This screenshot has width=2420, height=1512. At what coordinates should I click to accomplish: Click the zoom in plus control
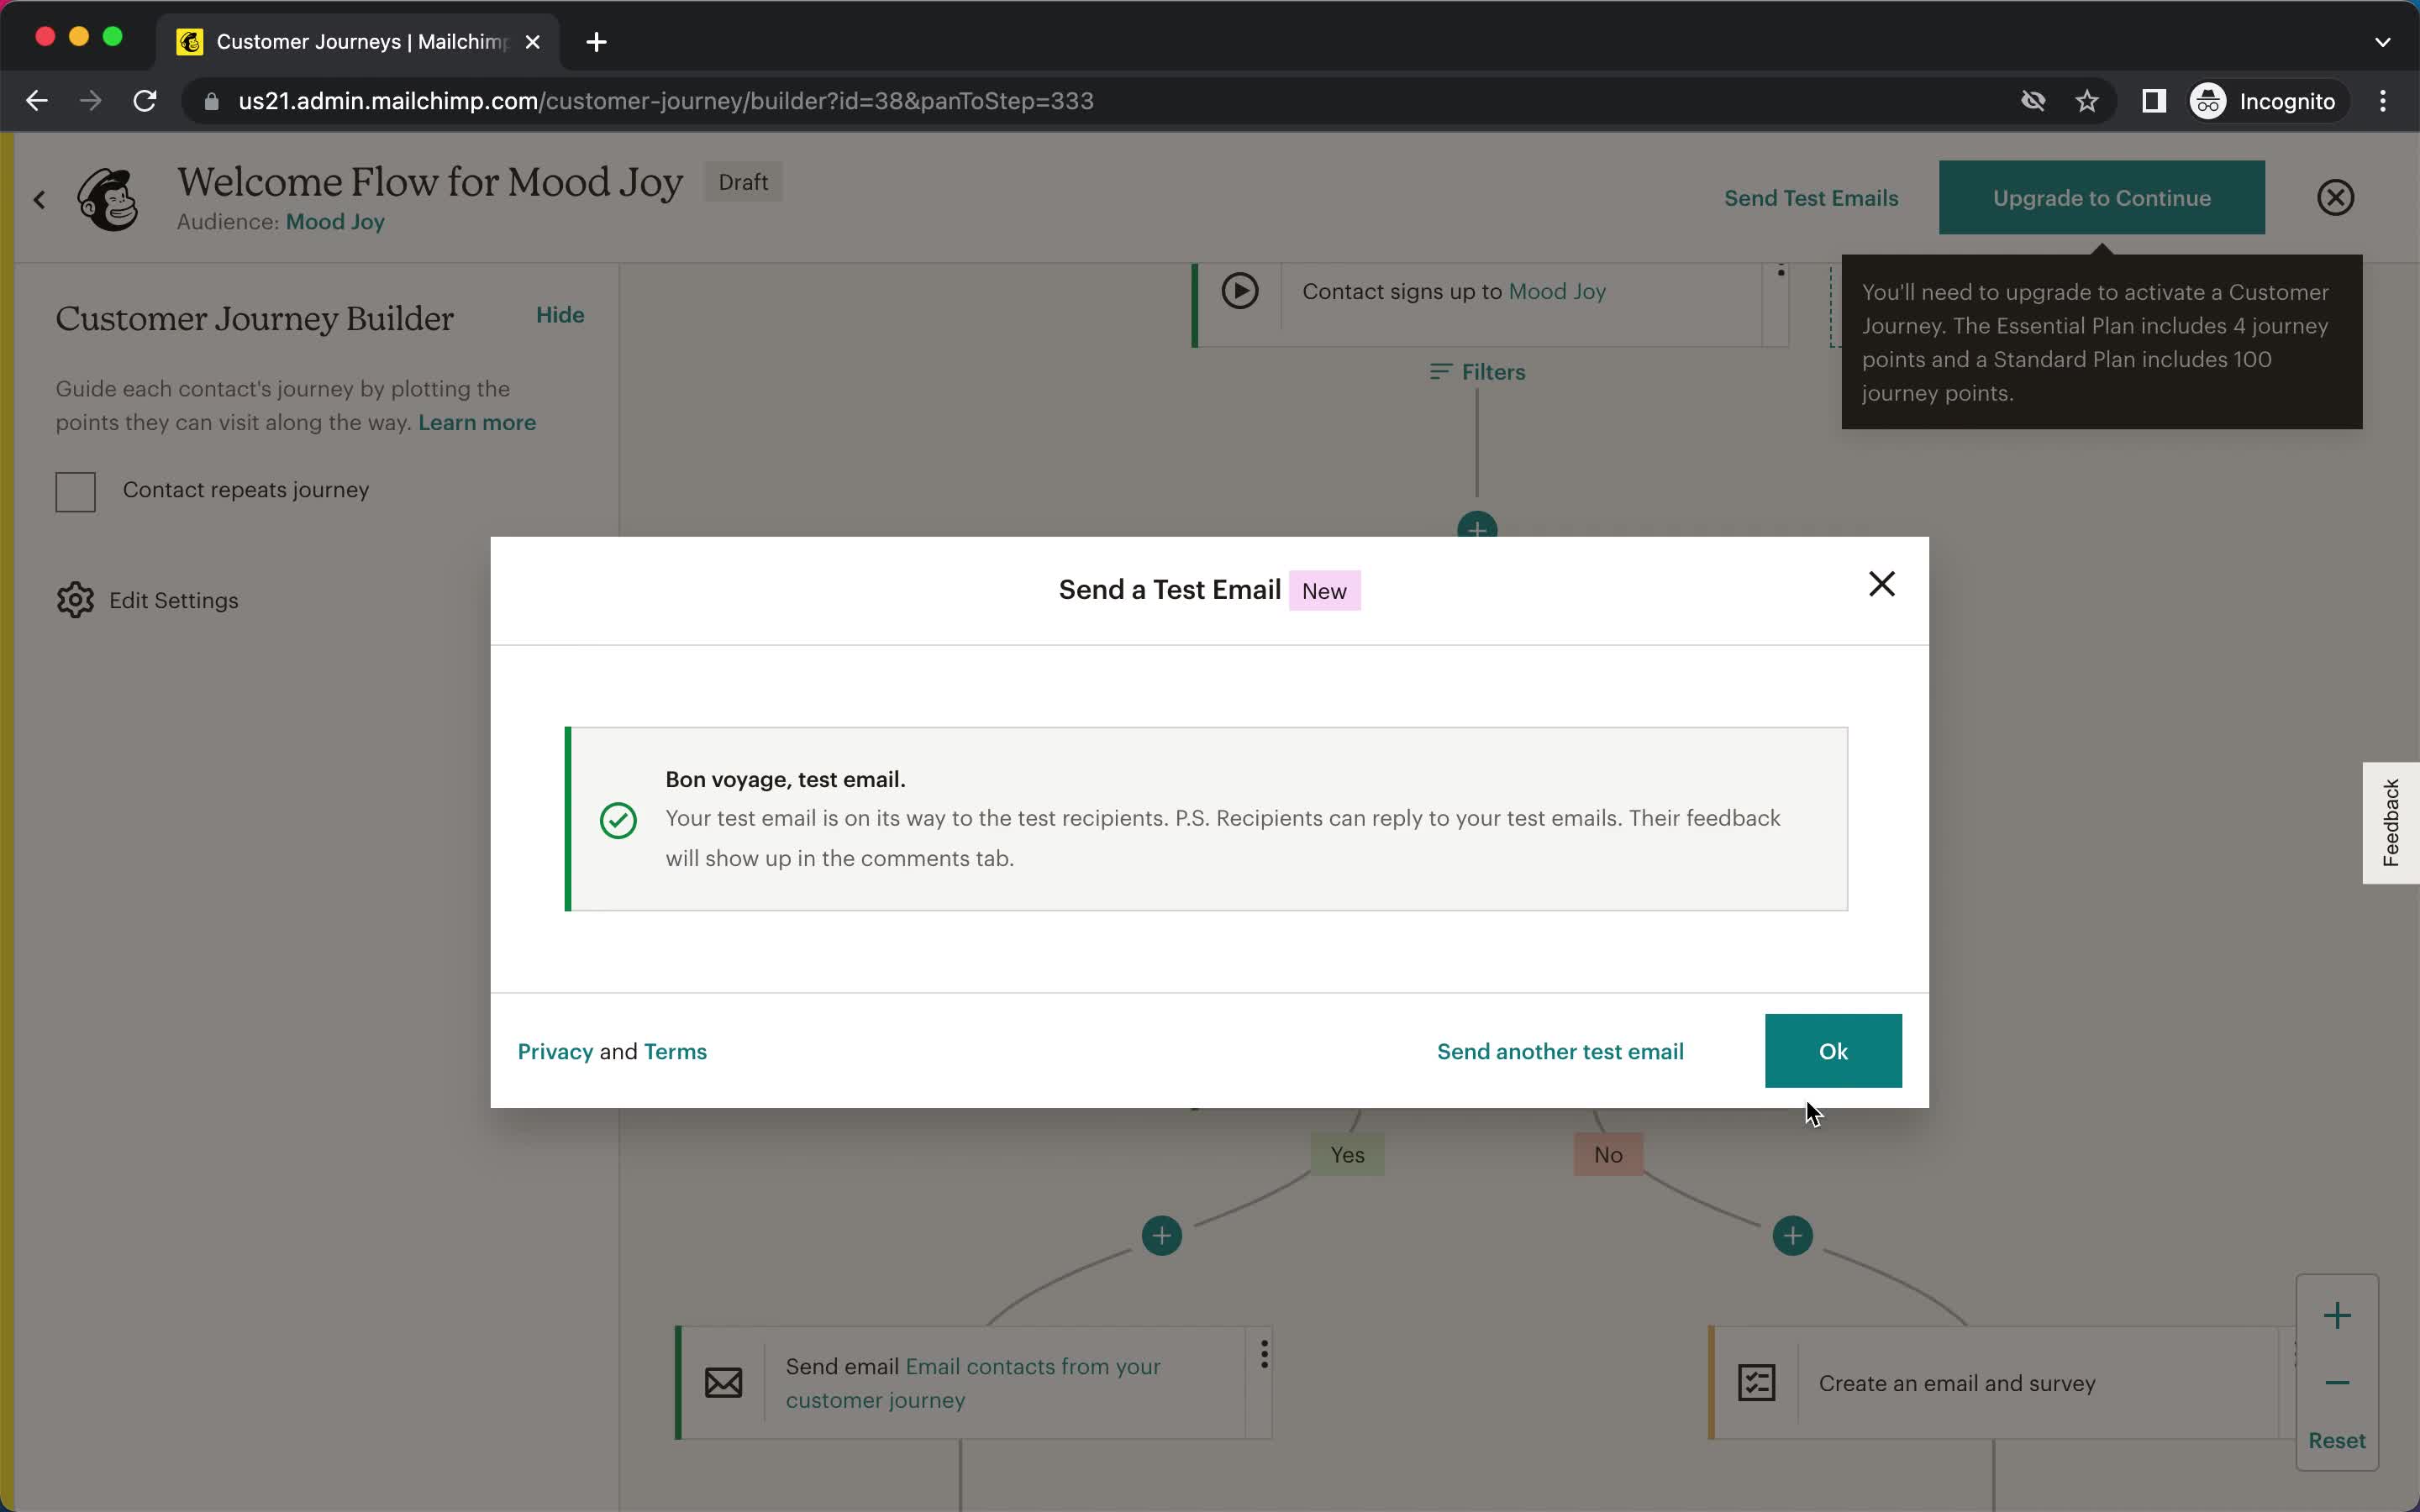click(x=2336, y=1315)
